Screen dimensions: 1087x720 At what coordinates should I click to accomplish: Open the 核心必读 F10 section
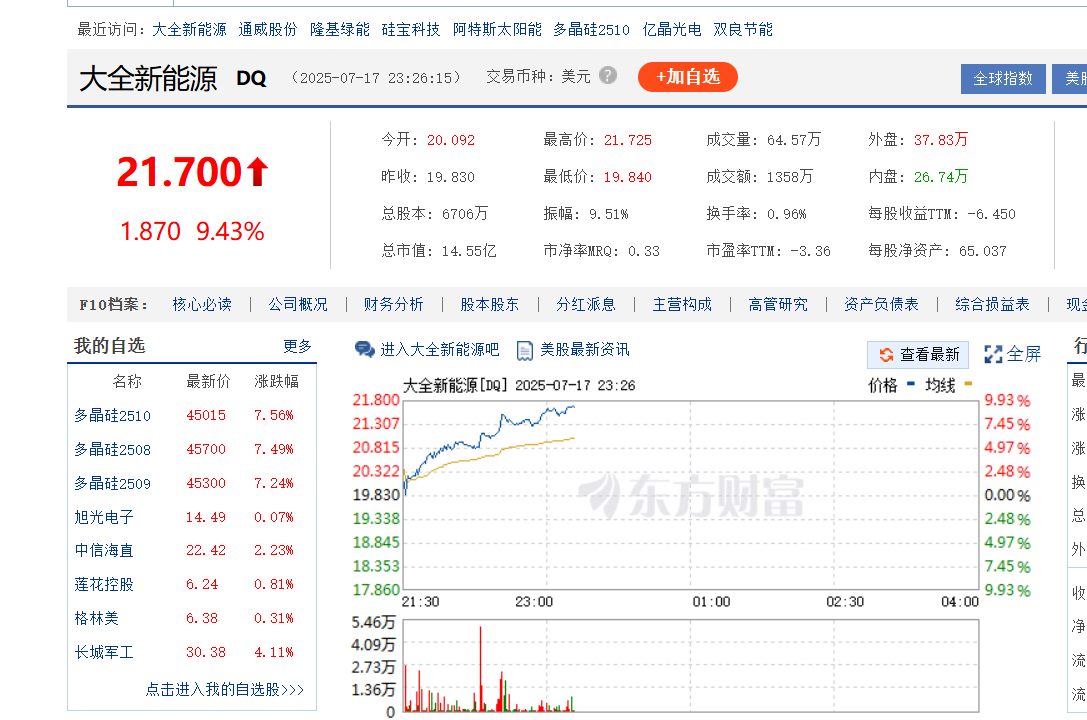[202, 305]
